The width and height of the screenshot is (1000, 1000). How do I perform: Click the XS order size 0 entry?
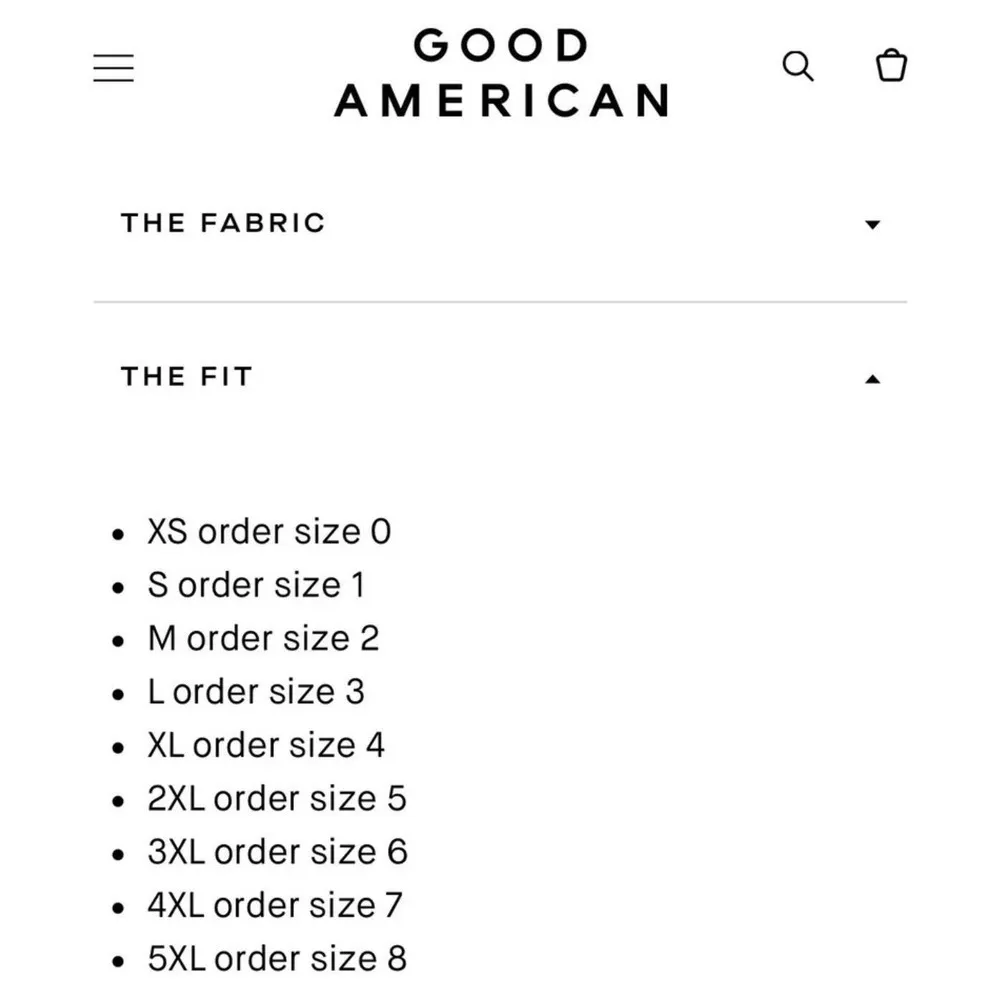click(268, 531)
